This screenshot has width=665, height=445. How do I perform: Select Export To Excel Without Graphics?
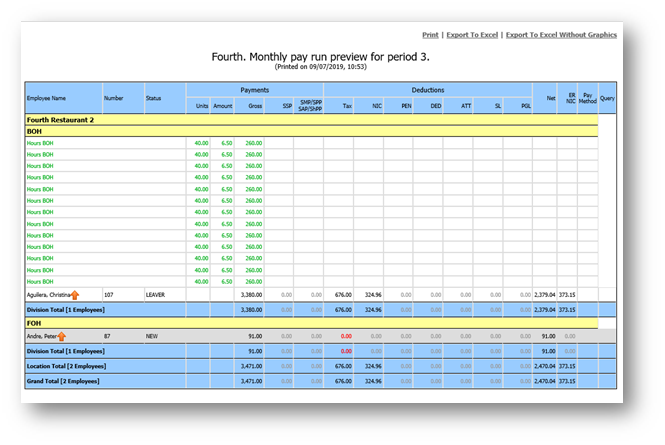561,34
